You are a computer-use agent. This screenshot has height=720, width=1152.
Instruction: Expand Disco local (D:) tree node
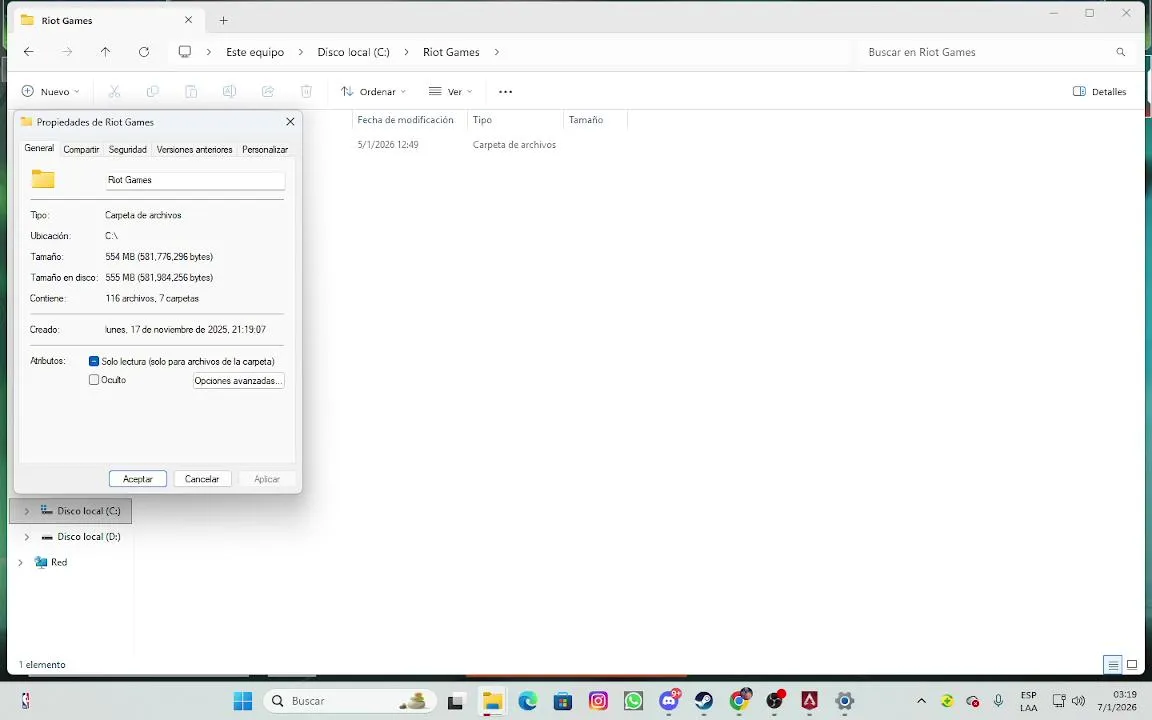pos(26,537)
